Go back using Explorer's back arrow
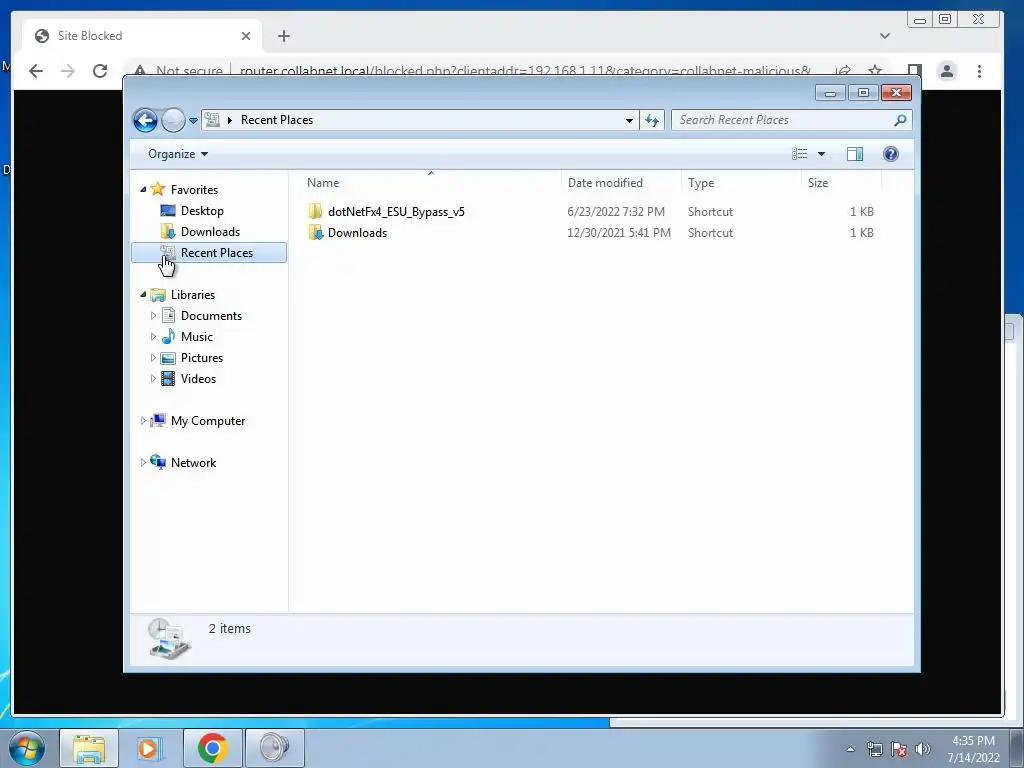 pos(145,120)
